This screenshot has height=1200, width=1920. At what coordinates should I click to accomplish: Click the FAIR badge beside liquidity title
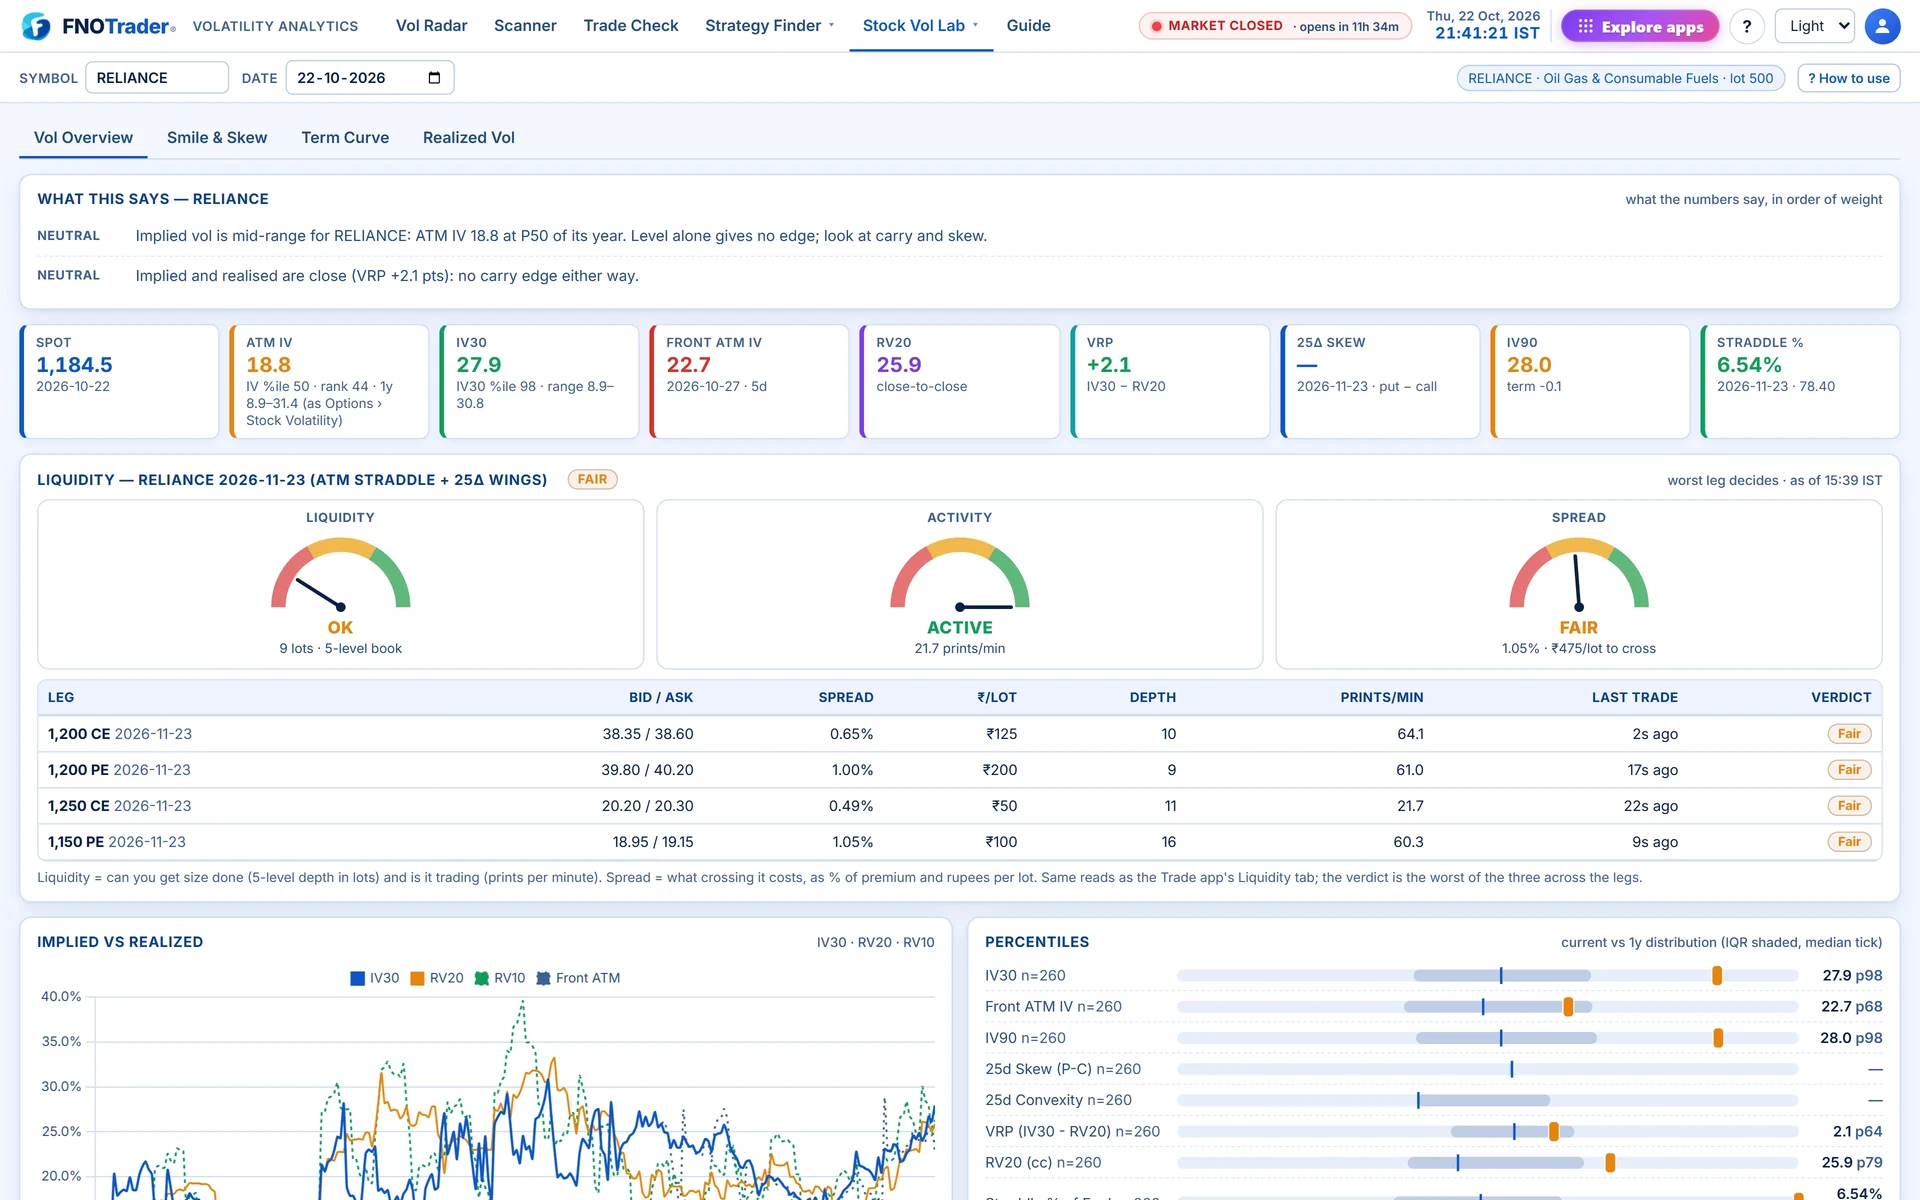592,480
